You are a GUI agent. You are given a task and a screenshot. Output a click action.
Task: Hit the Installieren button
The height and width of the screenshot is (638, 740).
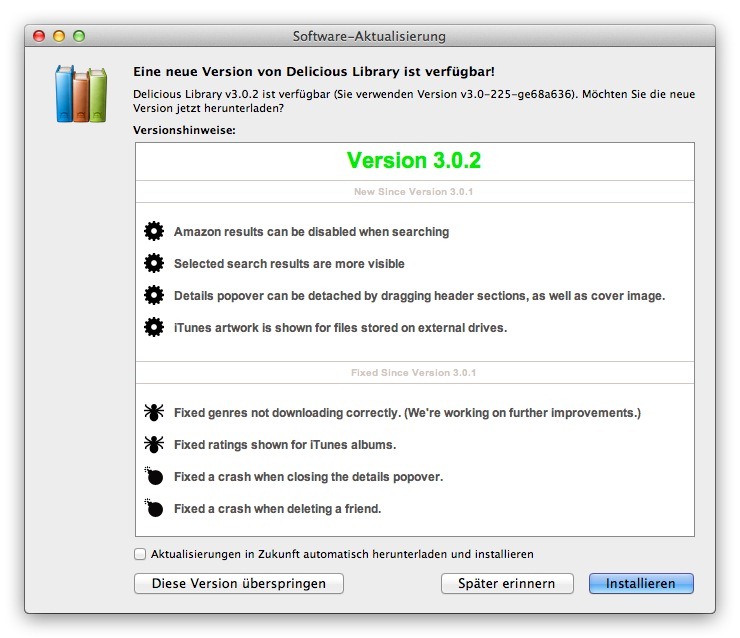point(641,583)
